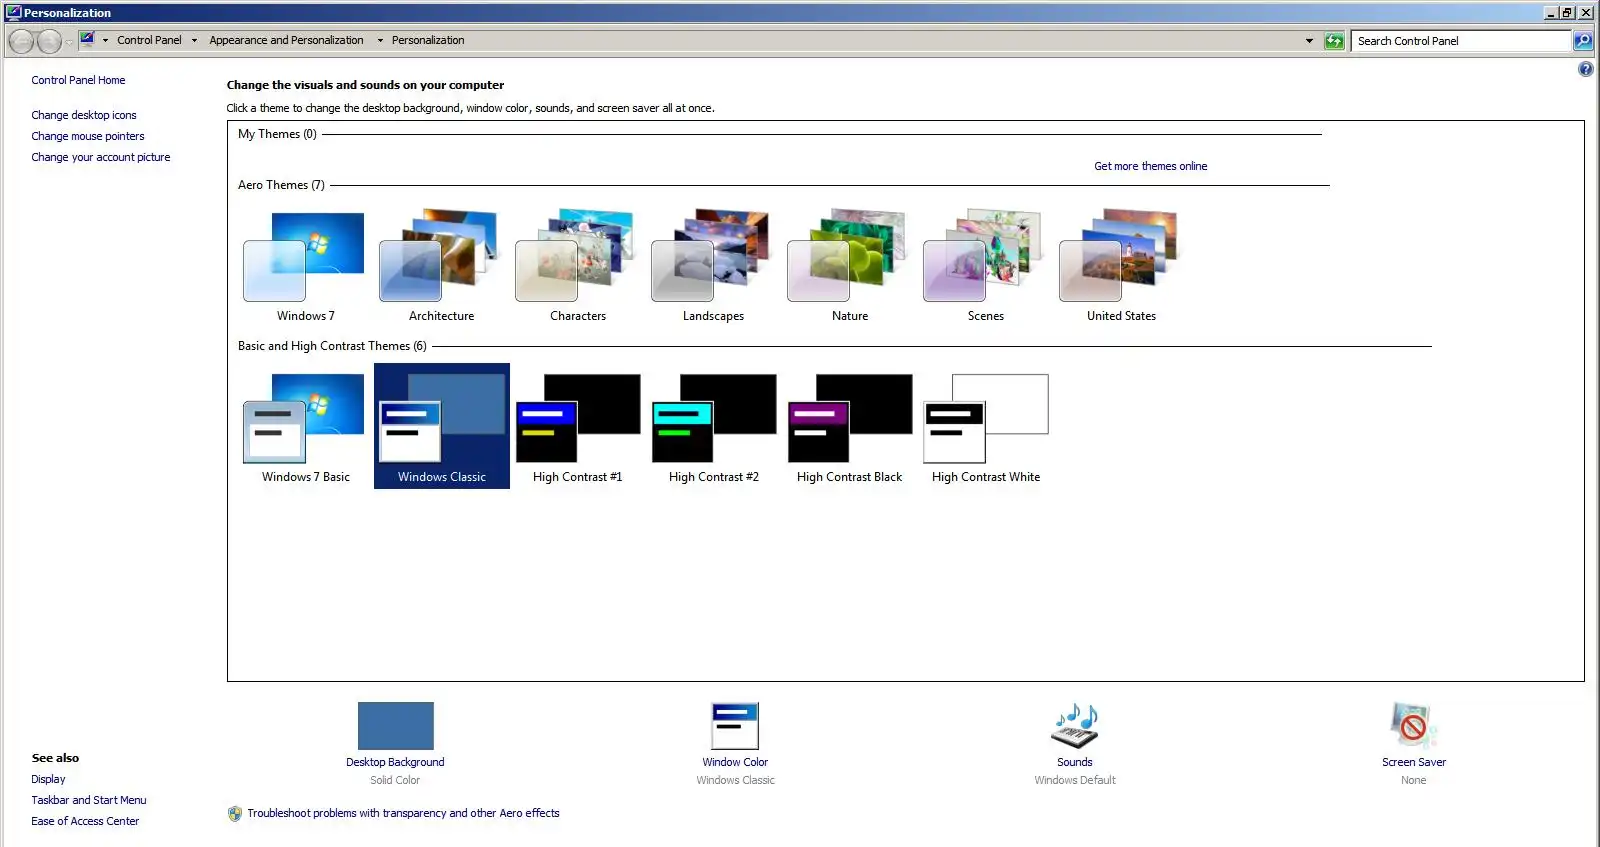
Task: Select the High Contrast #1 theme
Action: click(577, 427)
